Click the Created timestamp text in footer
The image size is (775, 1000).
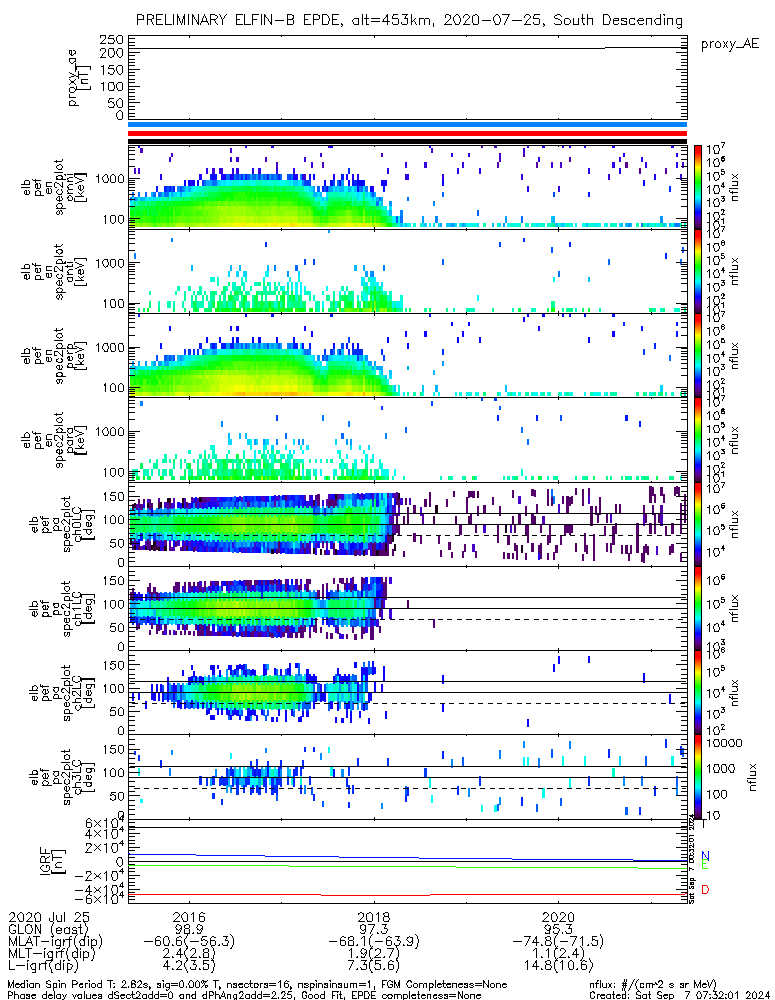[681, 994]
